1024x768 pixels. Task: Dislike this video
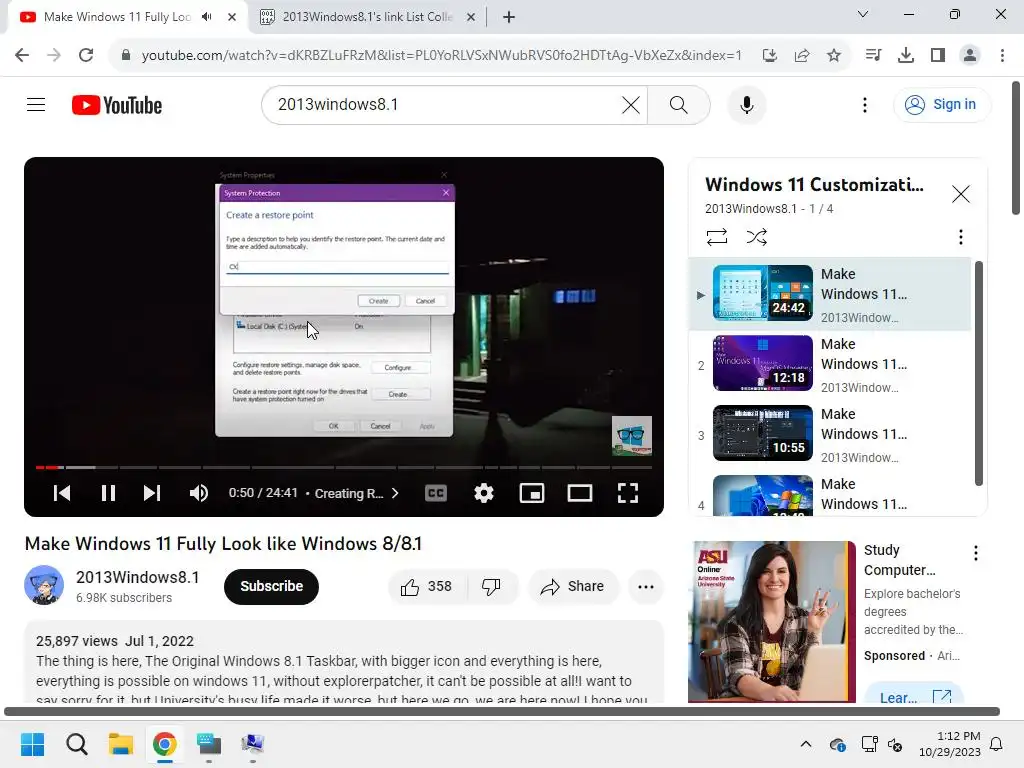(492, 586)
